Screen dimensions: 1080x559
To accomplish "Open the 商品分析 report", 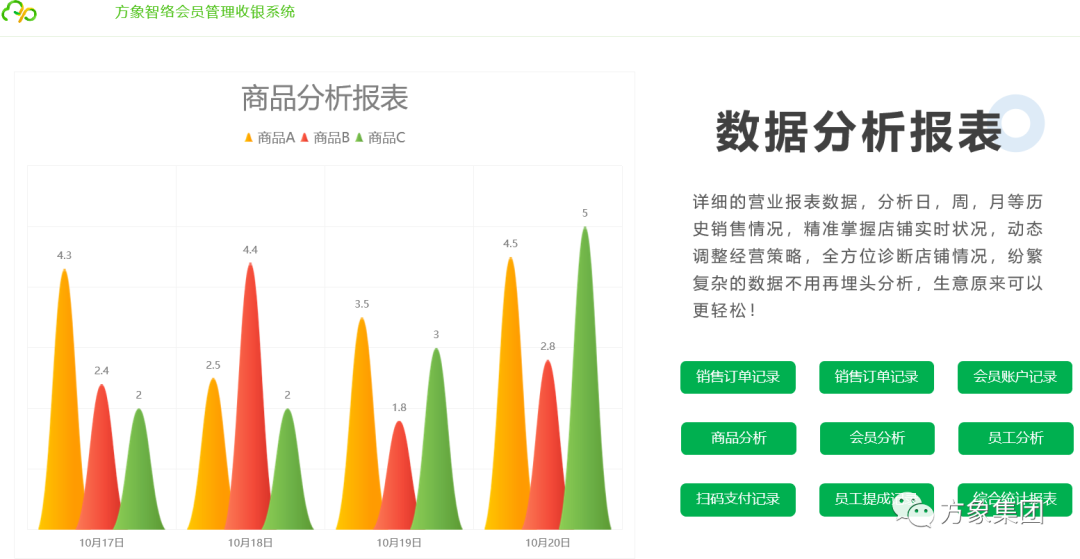I will [x=738, y=438].
